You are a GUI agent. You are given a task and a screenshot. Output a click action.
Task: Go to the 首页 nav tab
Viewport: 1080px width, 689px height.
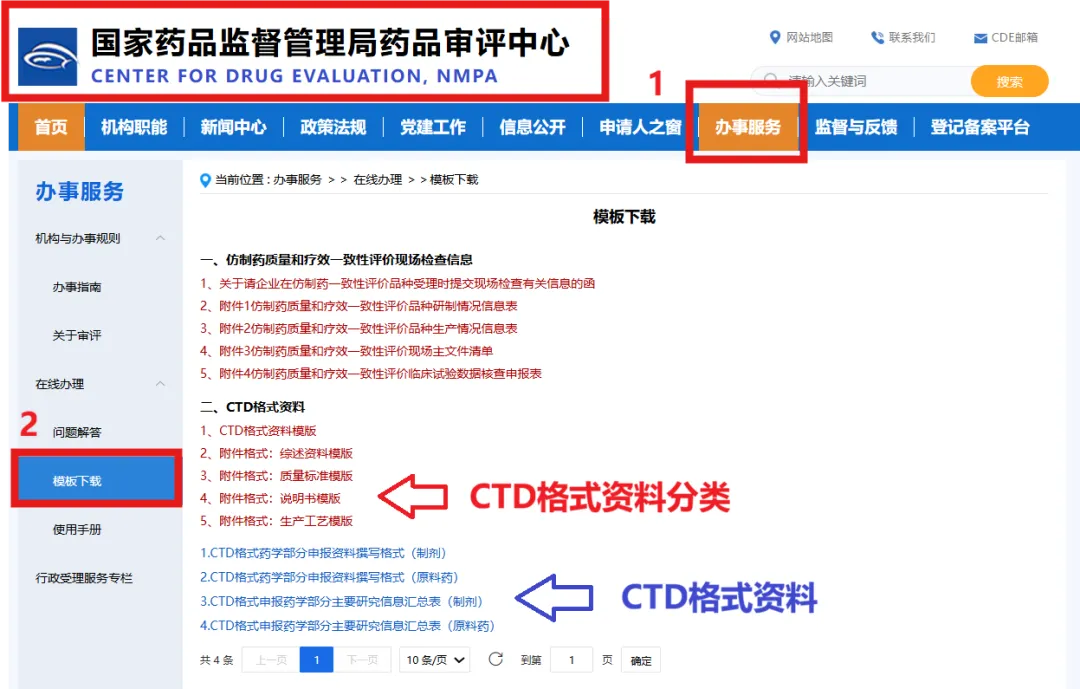51,127
